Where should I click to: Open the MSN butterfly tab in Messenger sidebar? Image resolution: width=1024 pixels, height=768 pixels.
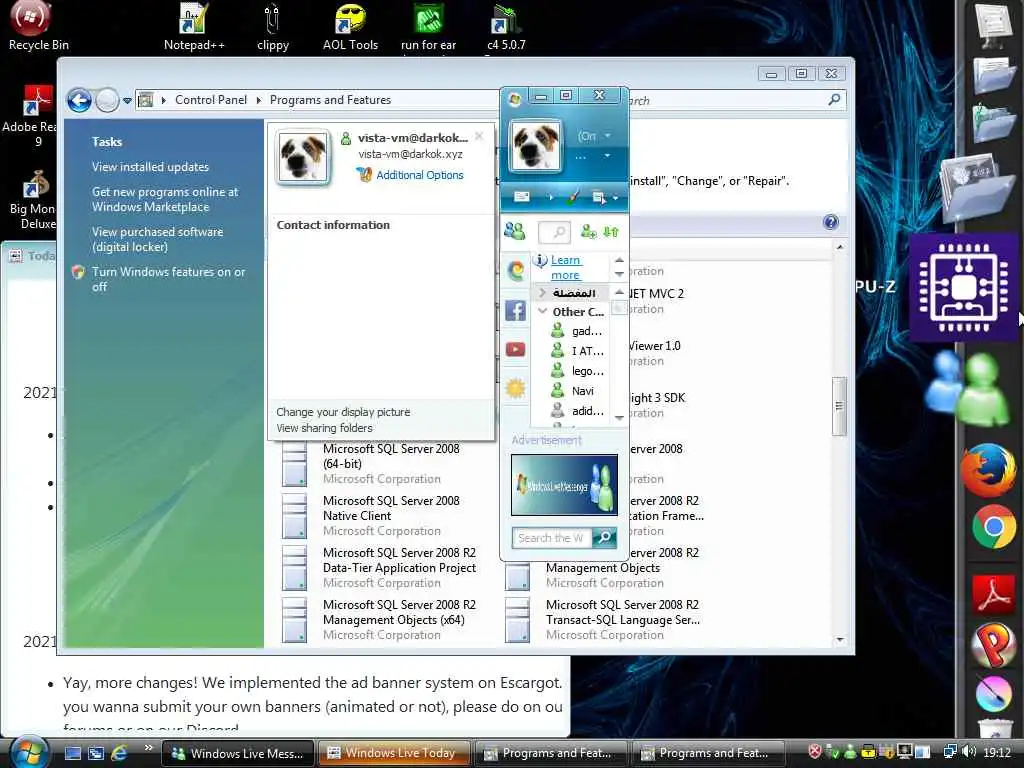tap(515, 270)
